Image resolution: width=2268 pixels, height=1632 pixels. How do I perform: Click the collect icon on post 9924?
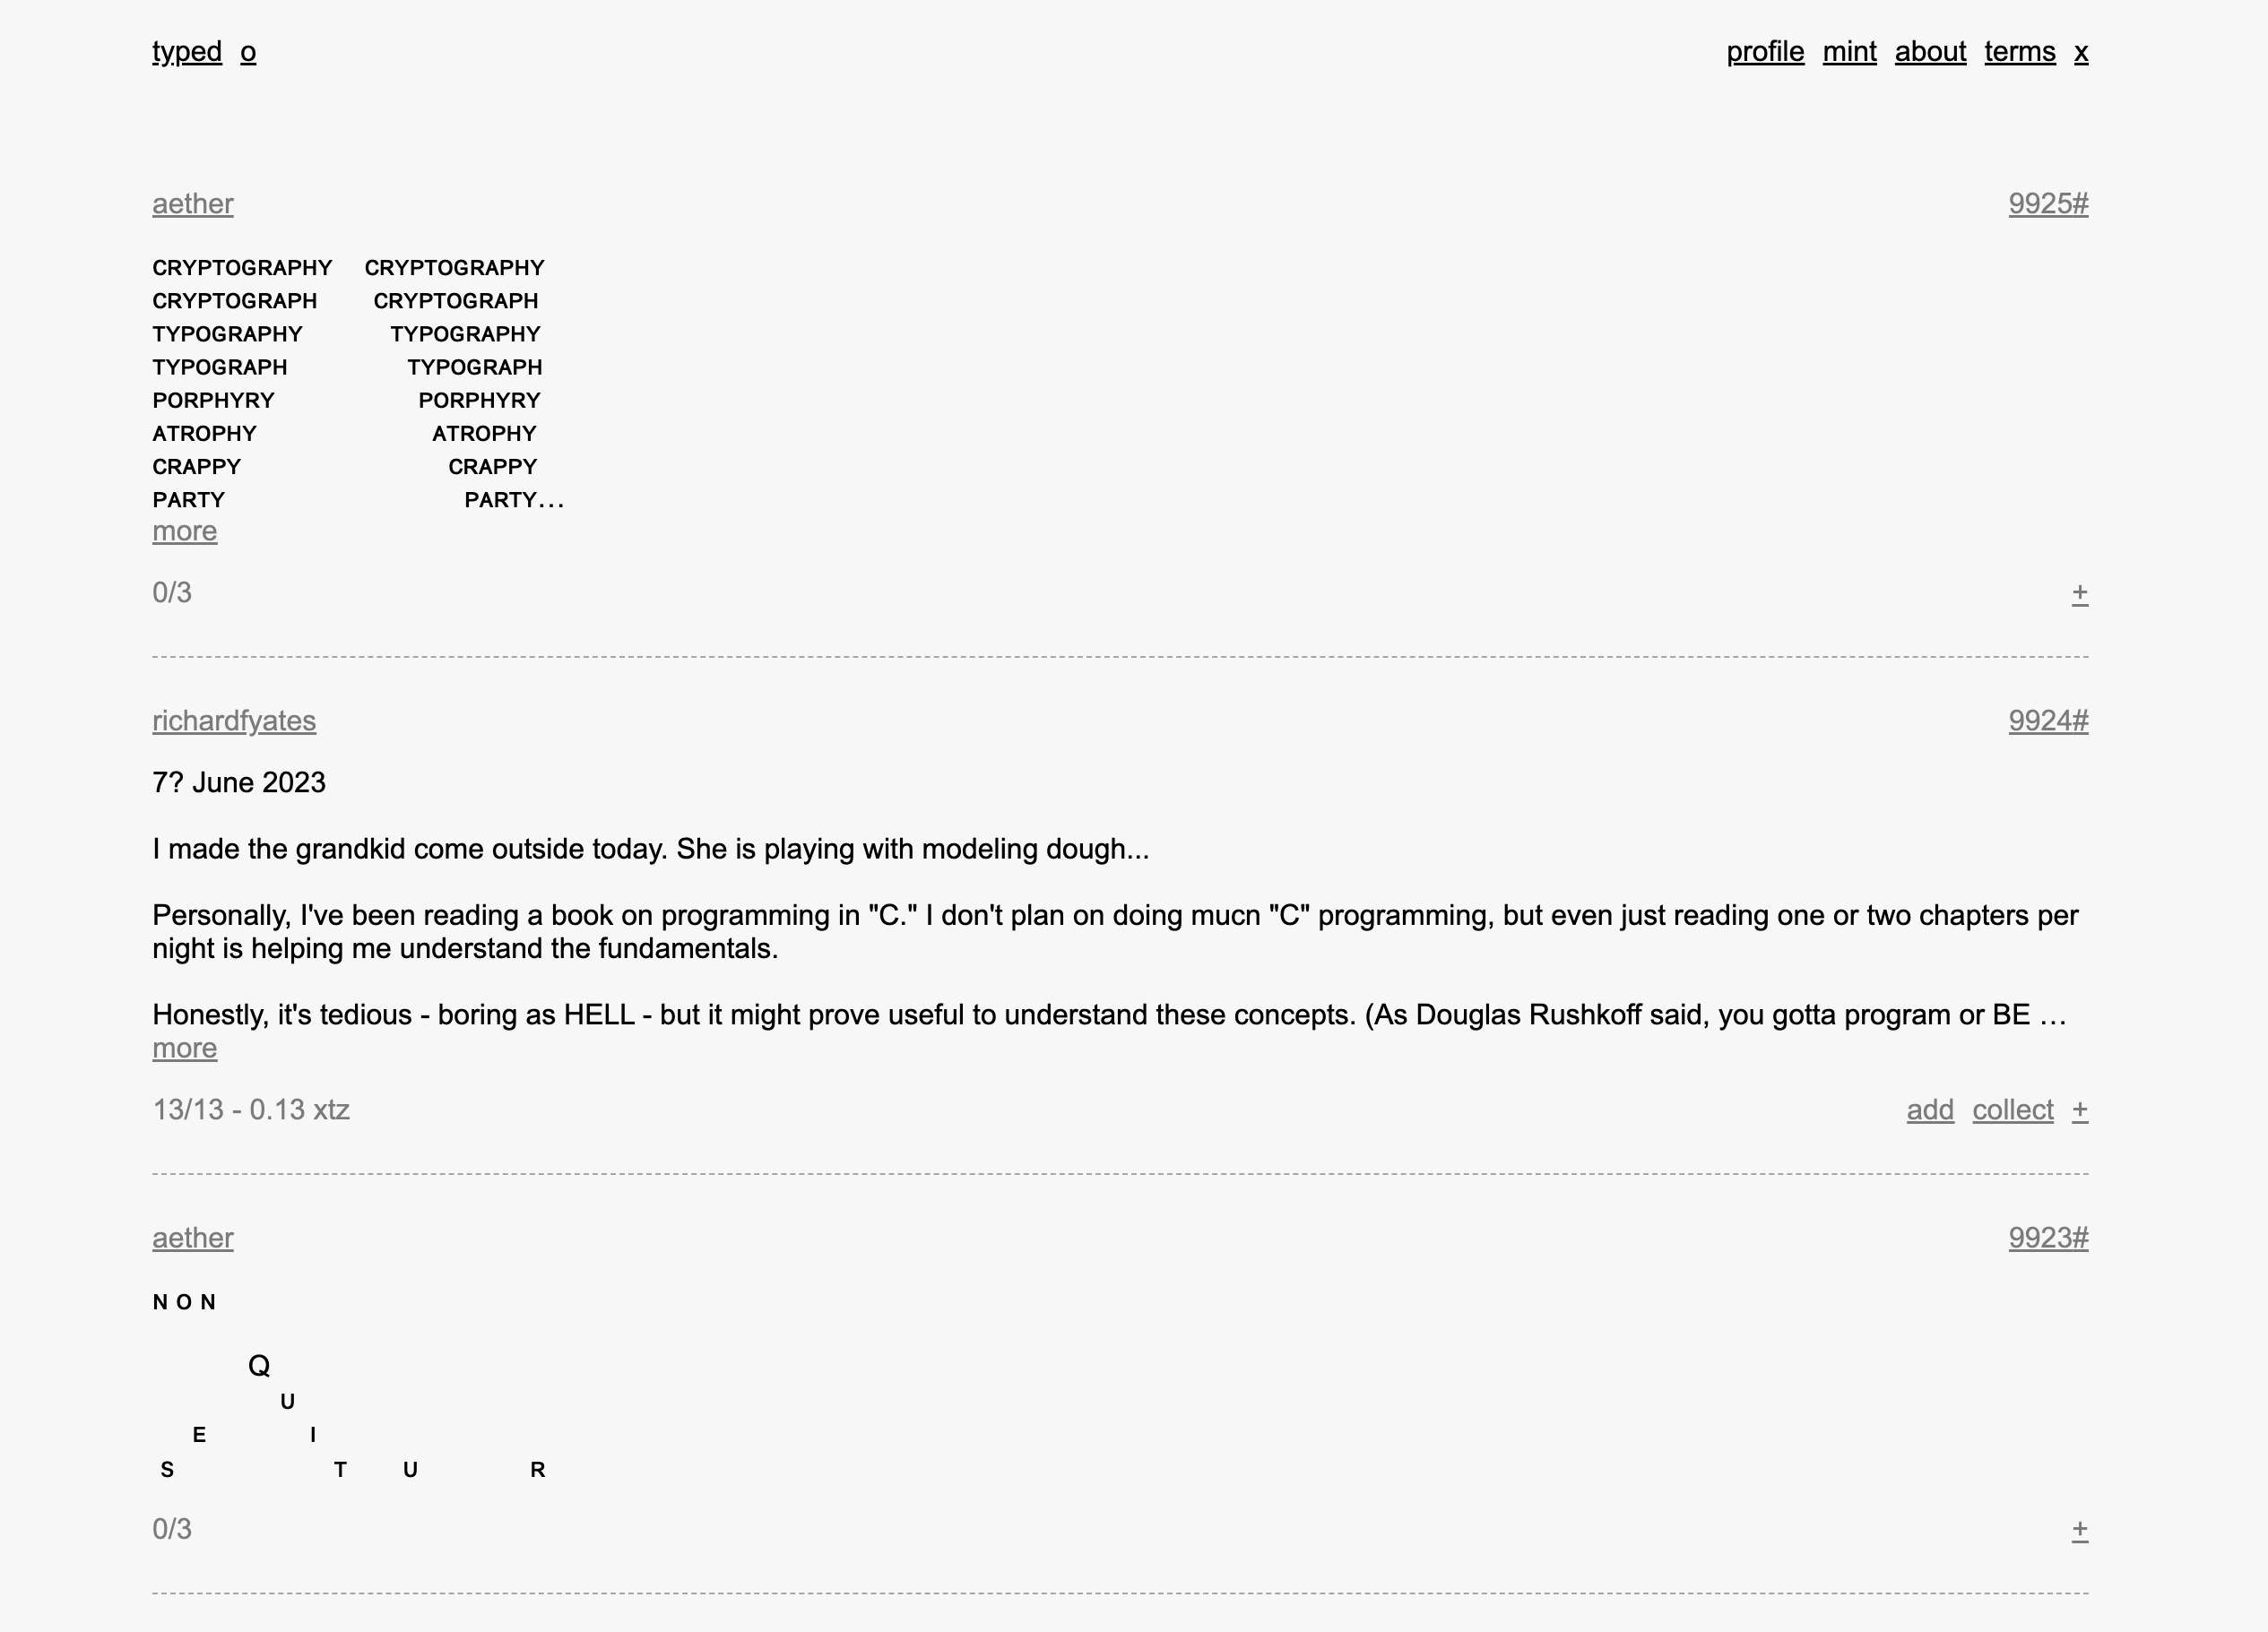(x=2016, y=1110)
